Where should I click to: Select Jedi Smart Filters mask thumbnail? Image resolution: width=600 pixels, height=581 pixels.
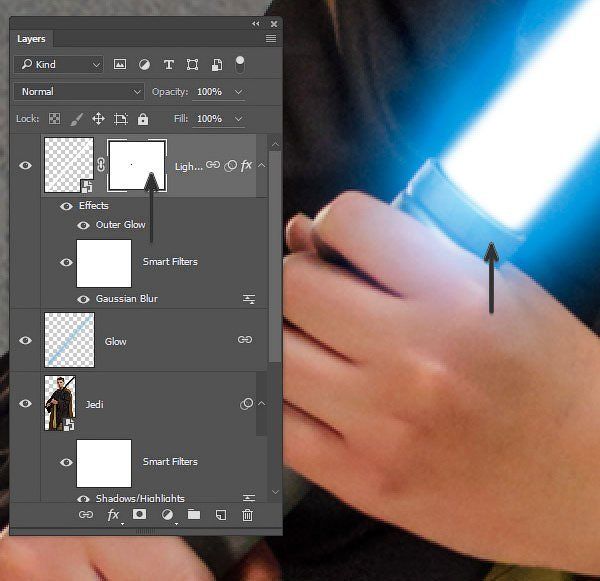pyautogui.click(x=104, y=463)
